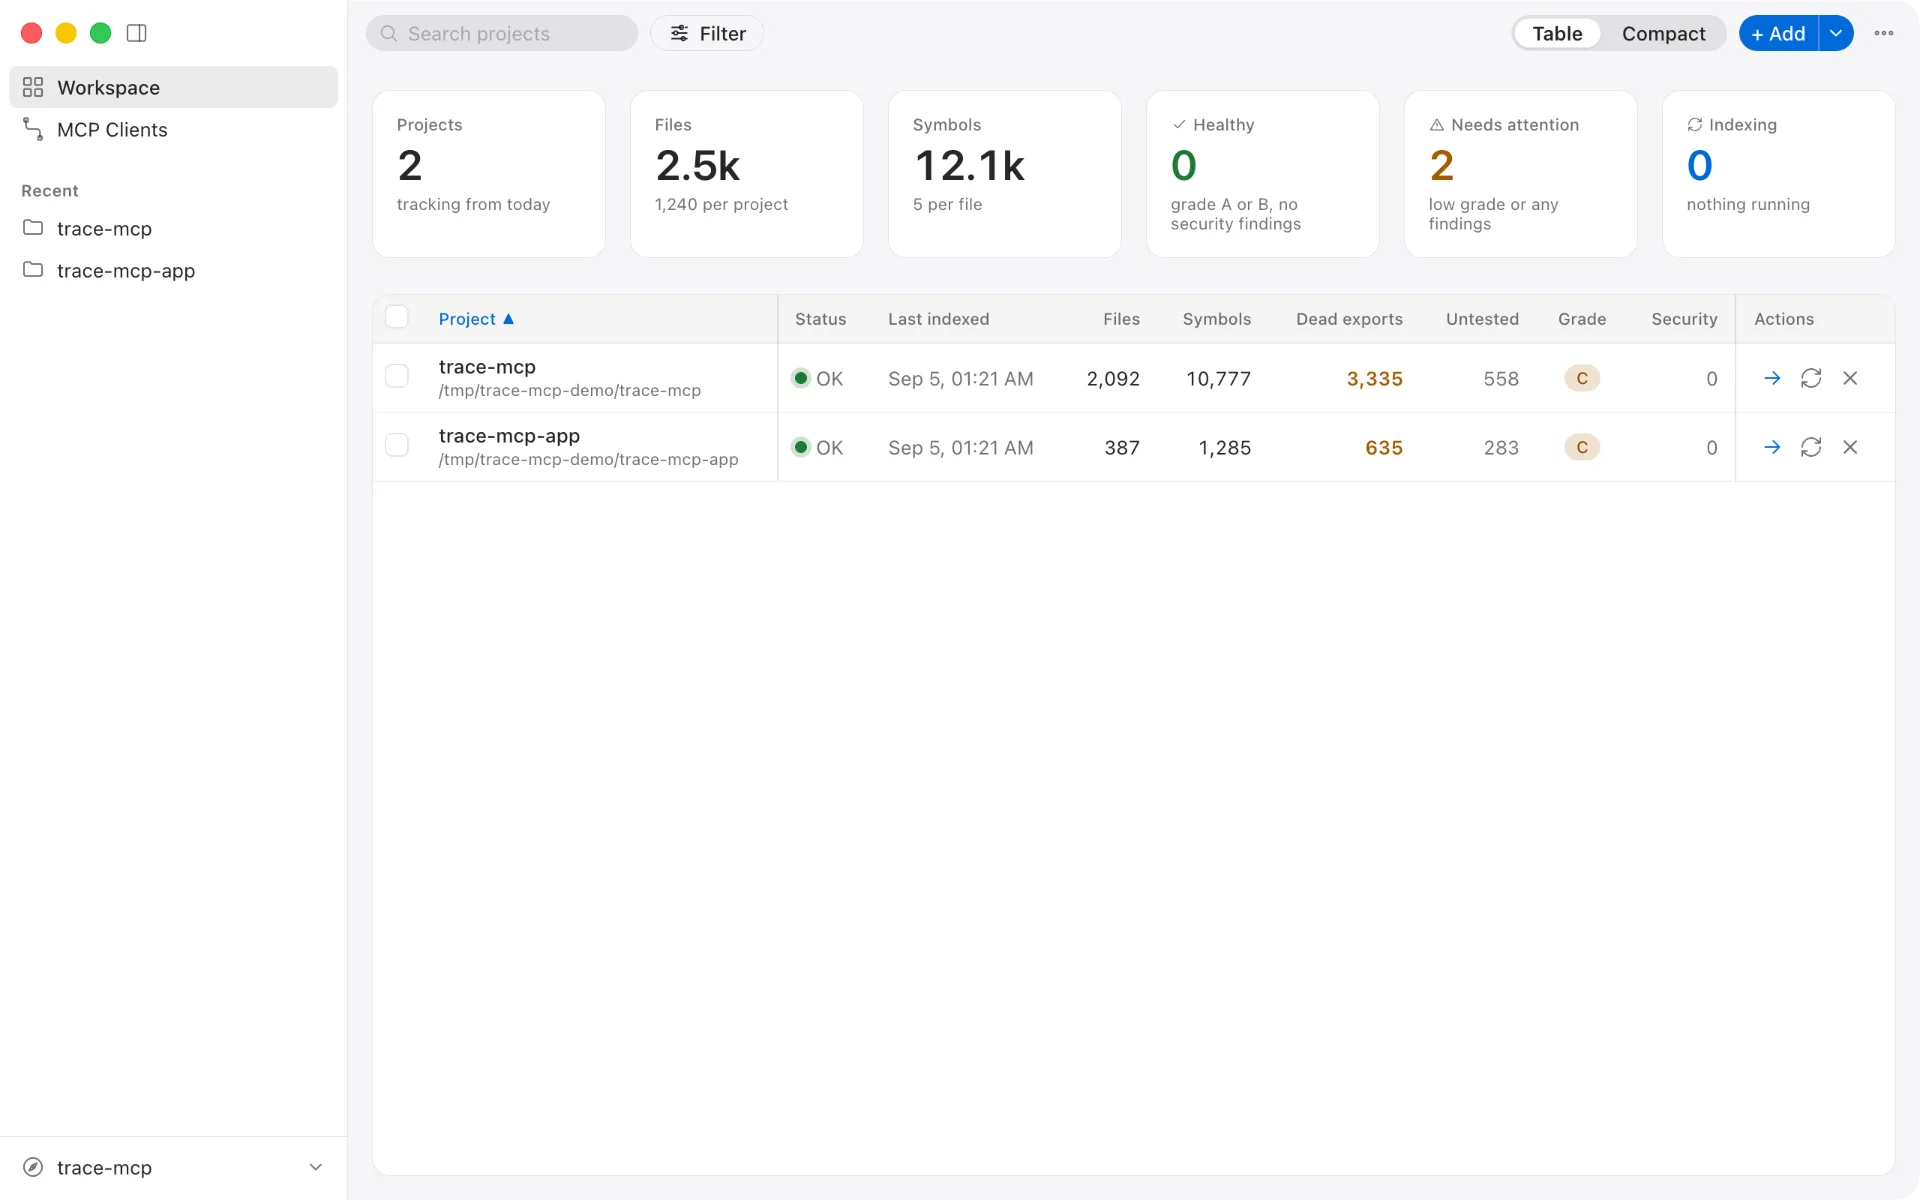Viewport: 1920px width, 1200px height.
Task: Open Workspace in the sidebar
Action: click(173, 87)
